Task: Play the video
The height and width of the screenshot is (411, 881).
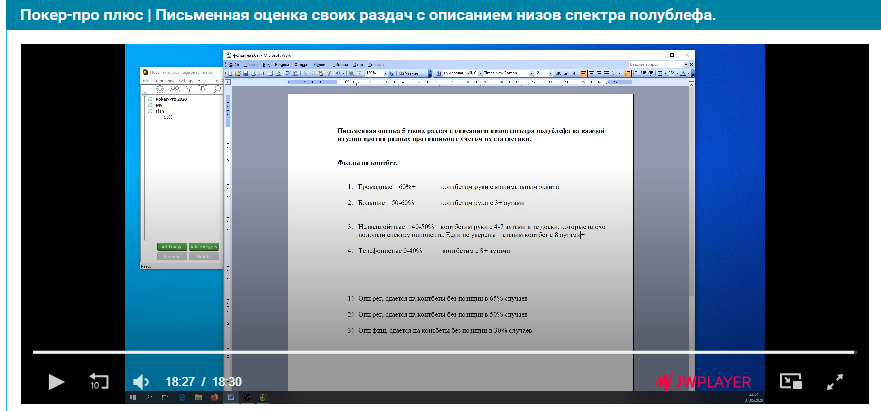Action: [x=56, y=382]
